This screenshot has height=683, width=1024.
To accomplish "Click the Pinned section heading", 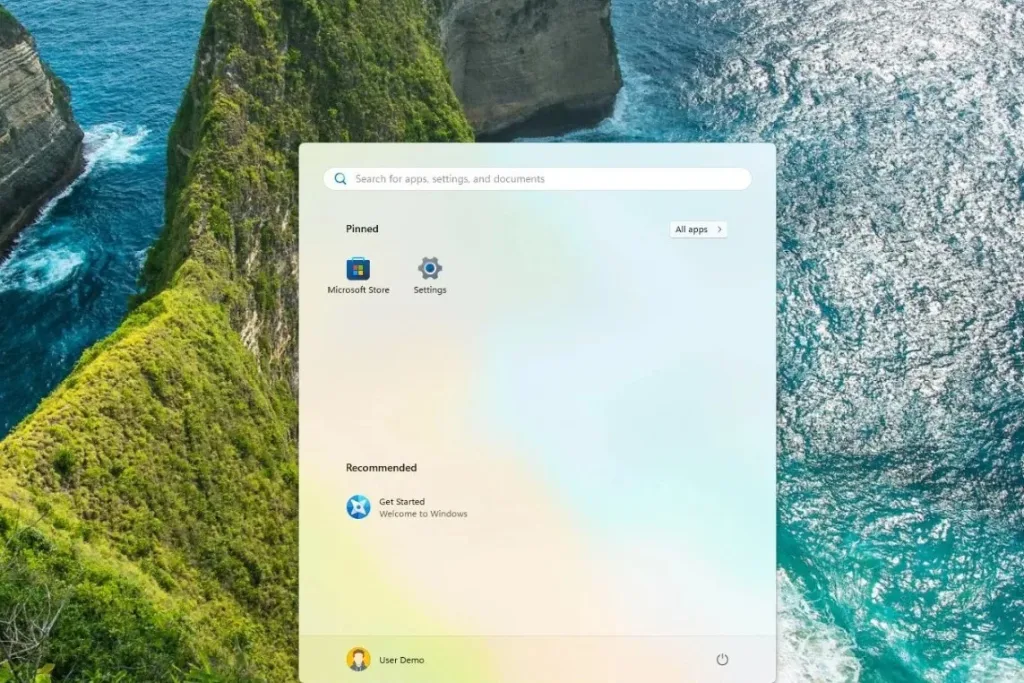I will pyautogui.click(x=362, y=229).
